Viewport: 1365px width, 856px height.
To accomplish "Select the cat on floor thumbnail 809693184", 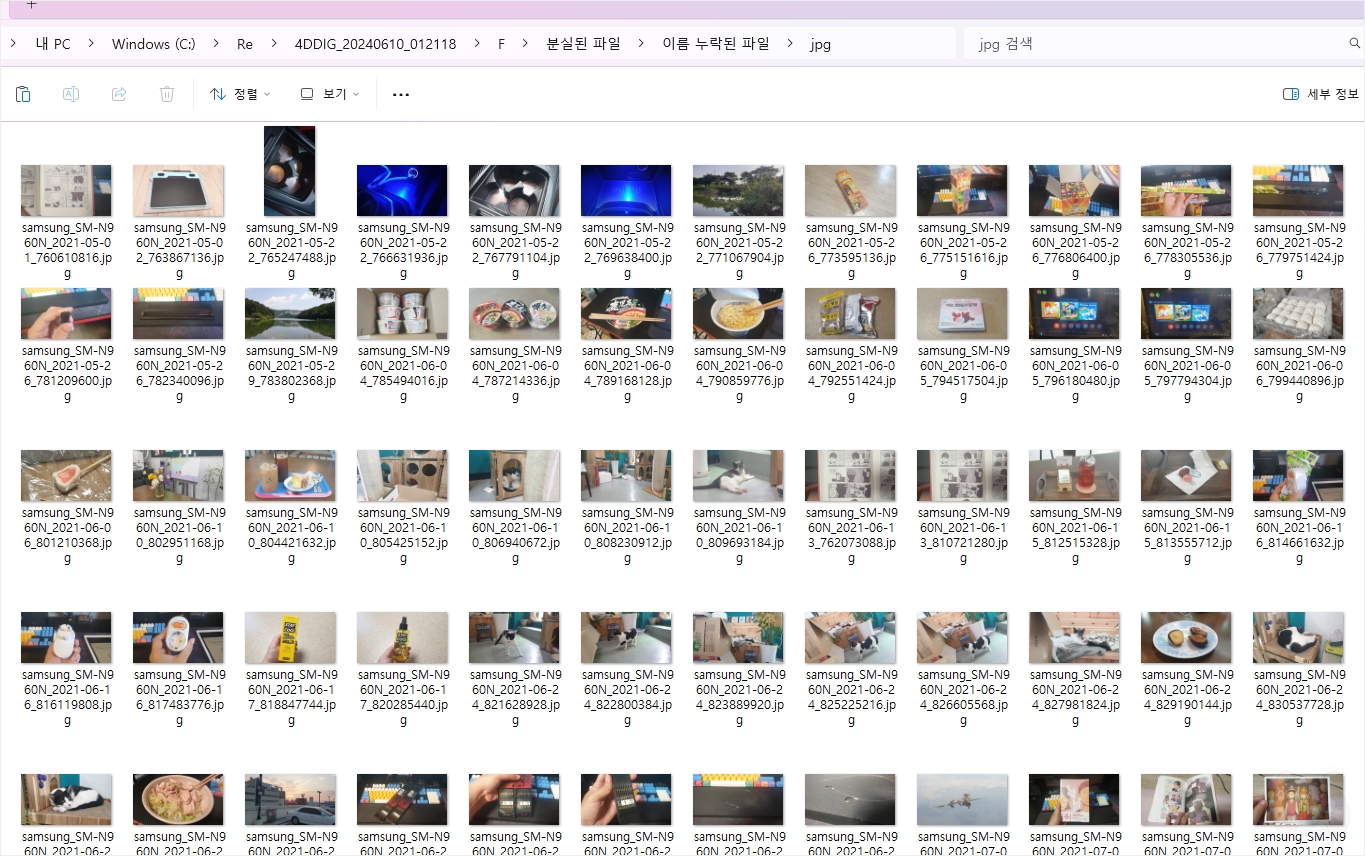I will (x=738, y=476).
